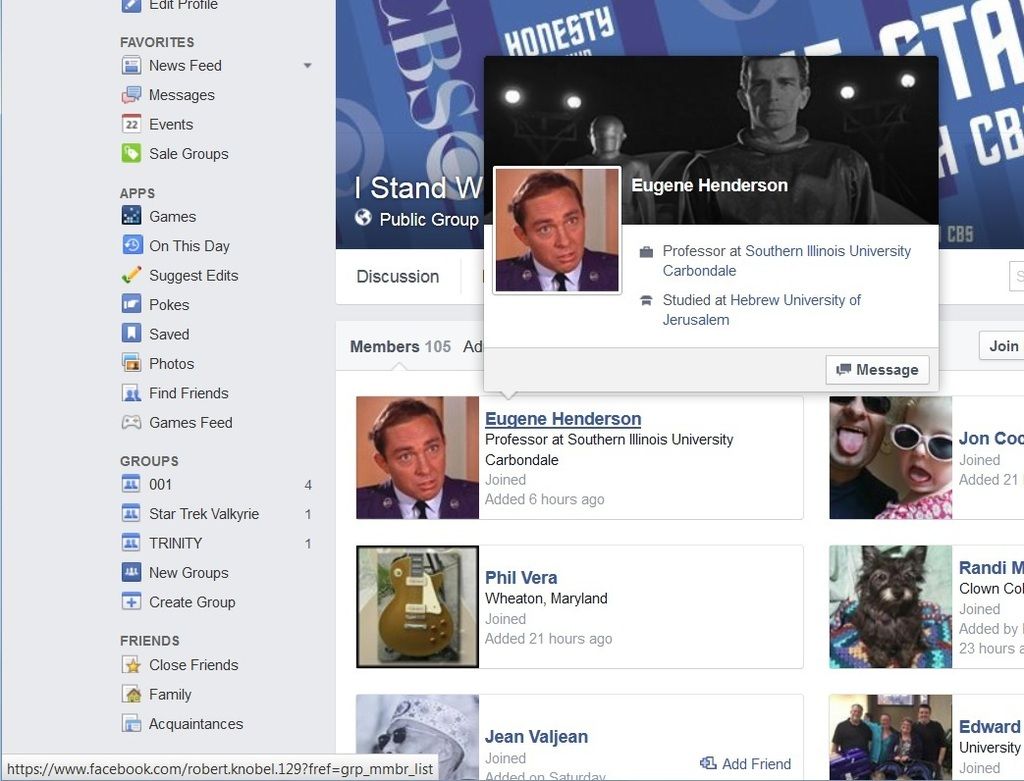Click the TRINITY group icon
Viewport: 1024px width, 781px height.
point(131,543)
